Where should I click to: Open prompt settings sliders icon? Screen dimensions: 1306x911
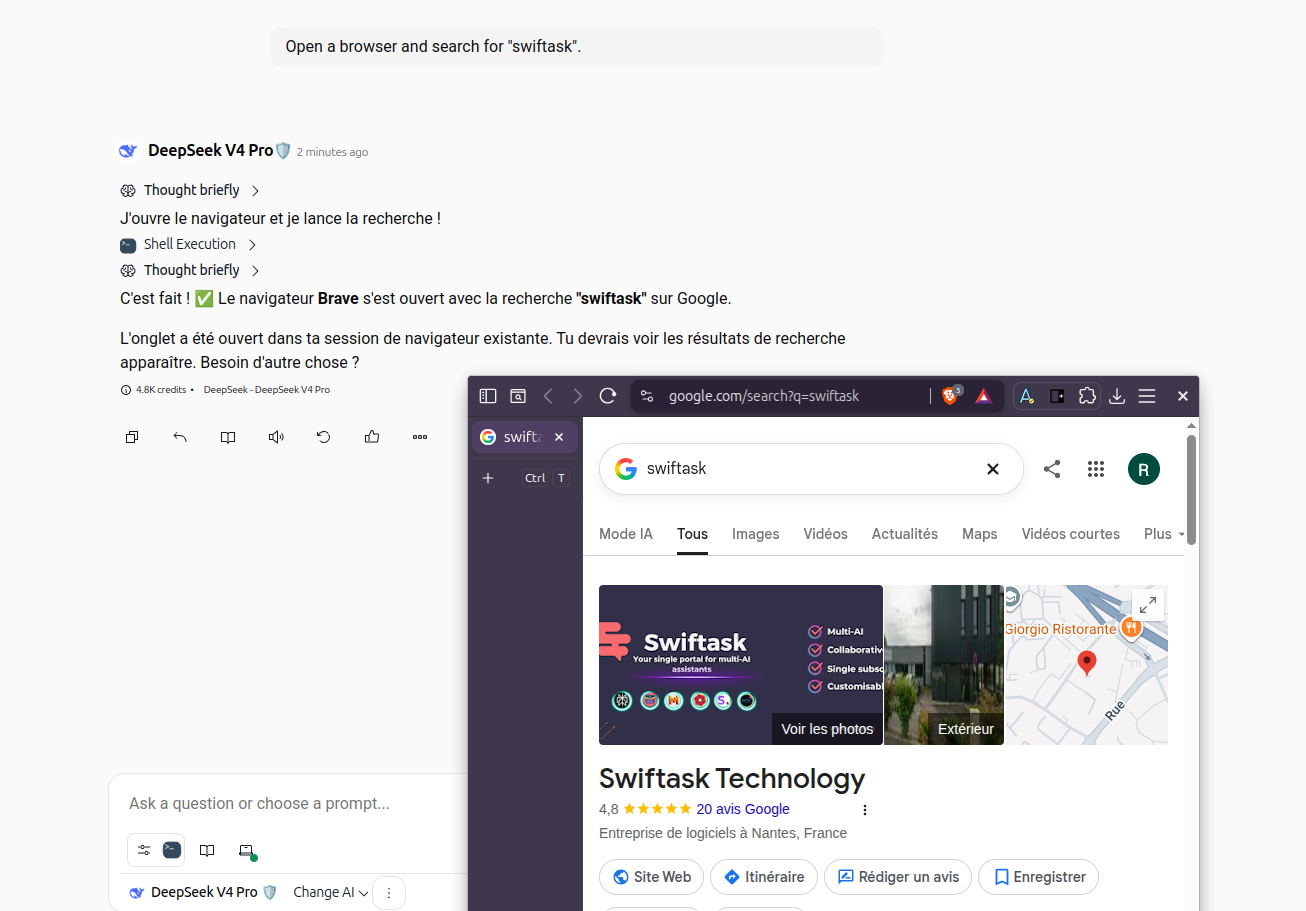click(x=144, y=850)
